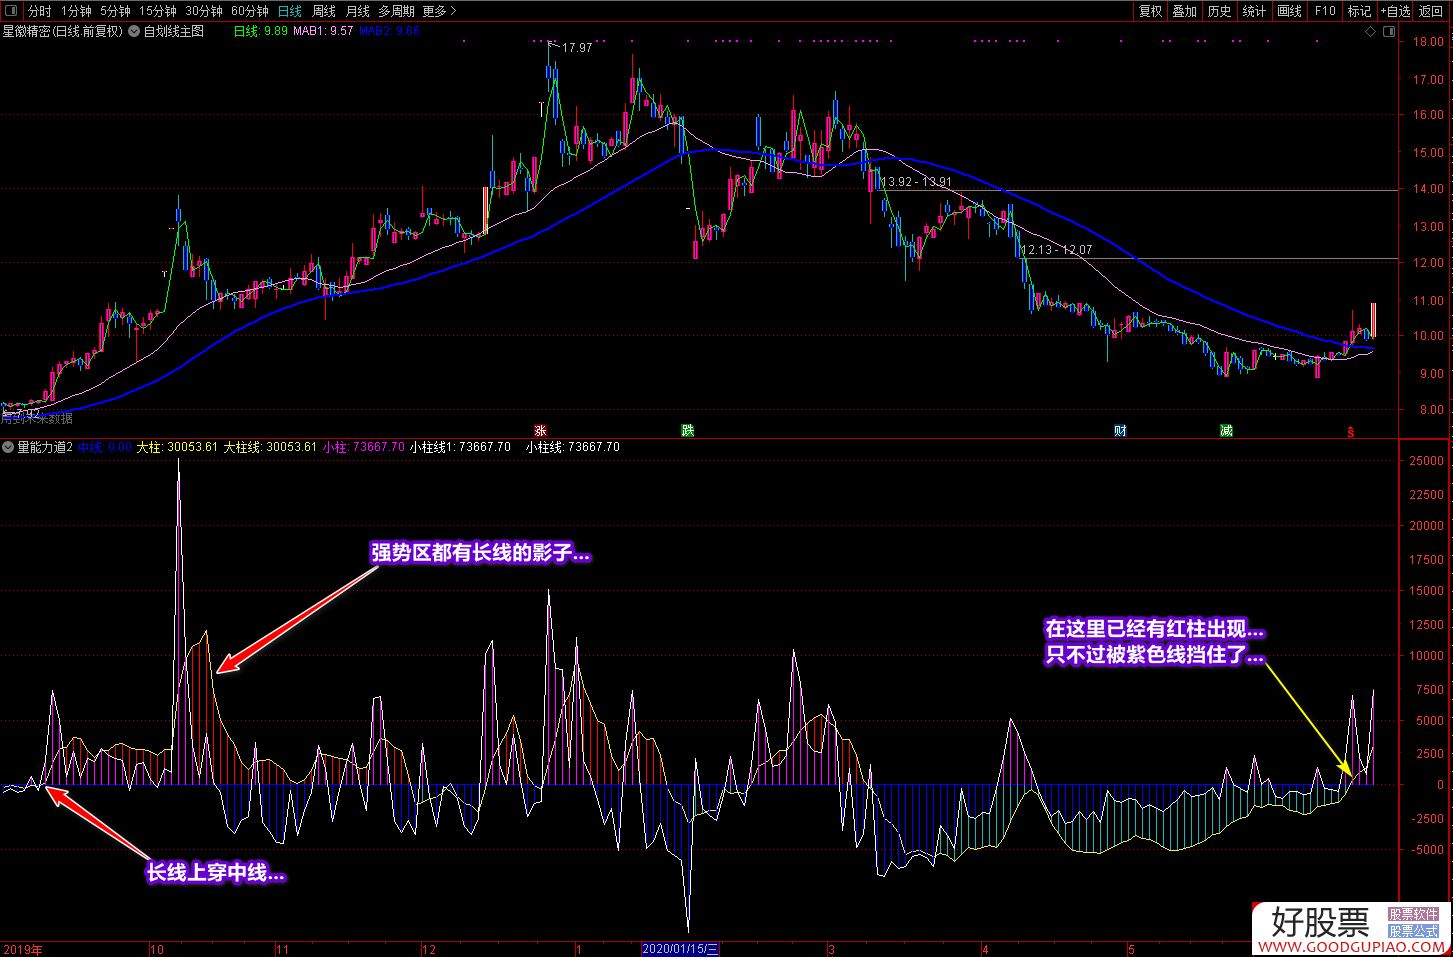Viewport: 1453px width, 957px height.
Task: Select the 周线 weekly chart tab
Action: pos(324,11)
